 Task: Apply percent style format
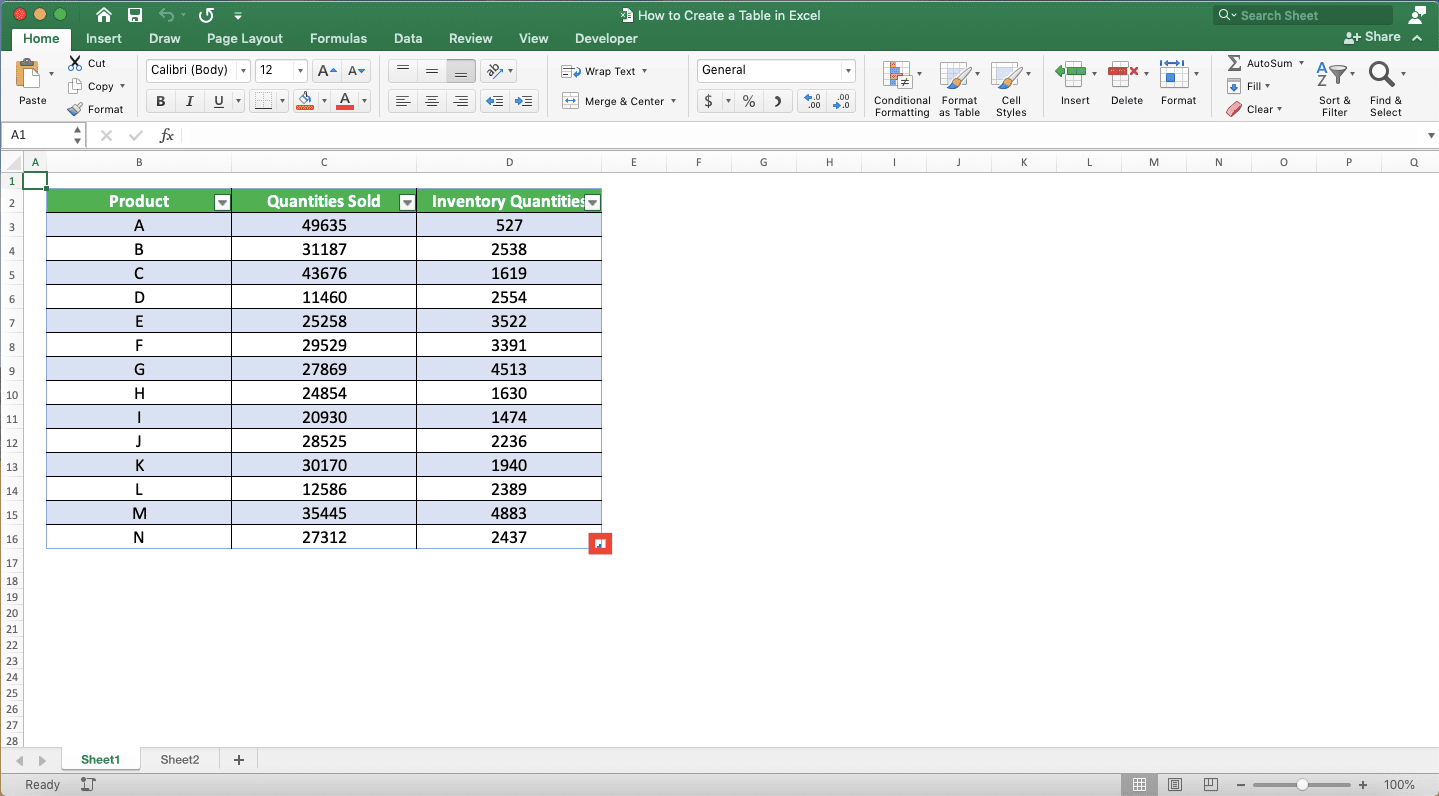[x=749, y=101]
